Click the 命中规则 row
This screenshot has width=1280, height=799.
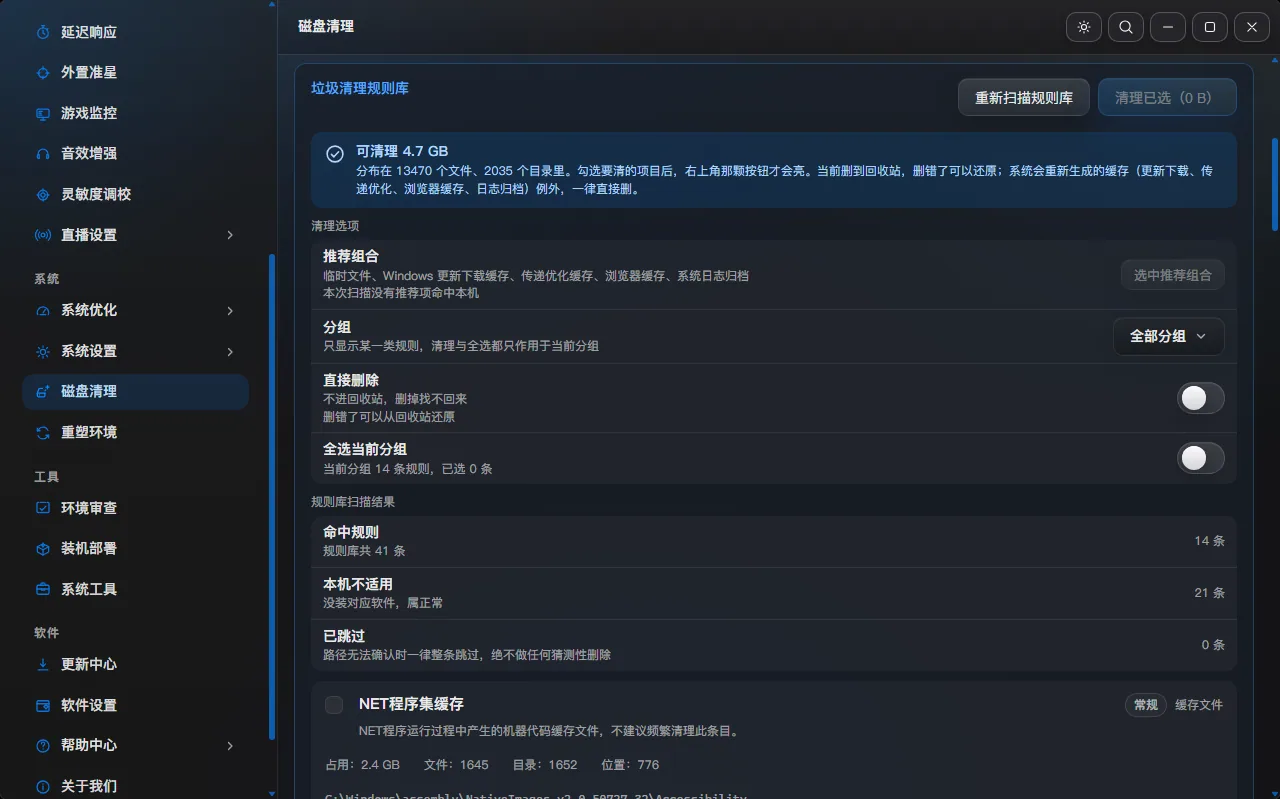pos(773,541)
